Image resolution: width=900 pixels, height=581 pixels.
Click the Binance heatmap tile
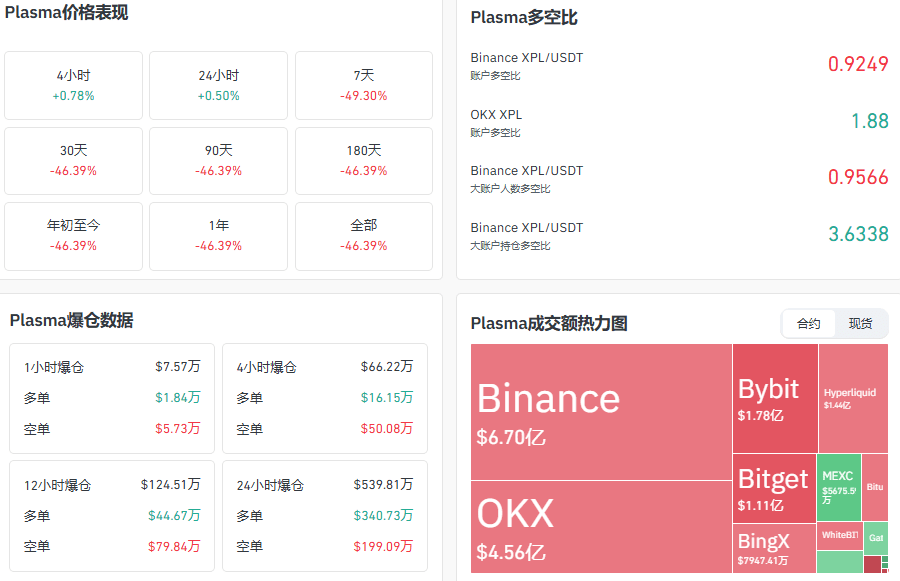[x=601, y=411]
